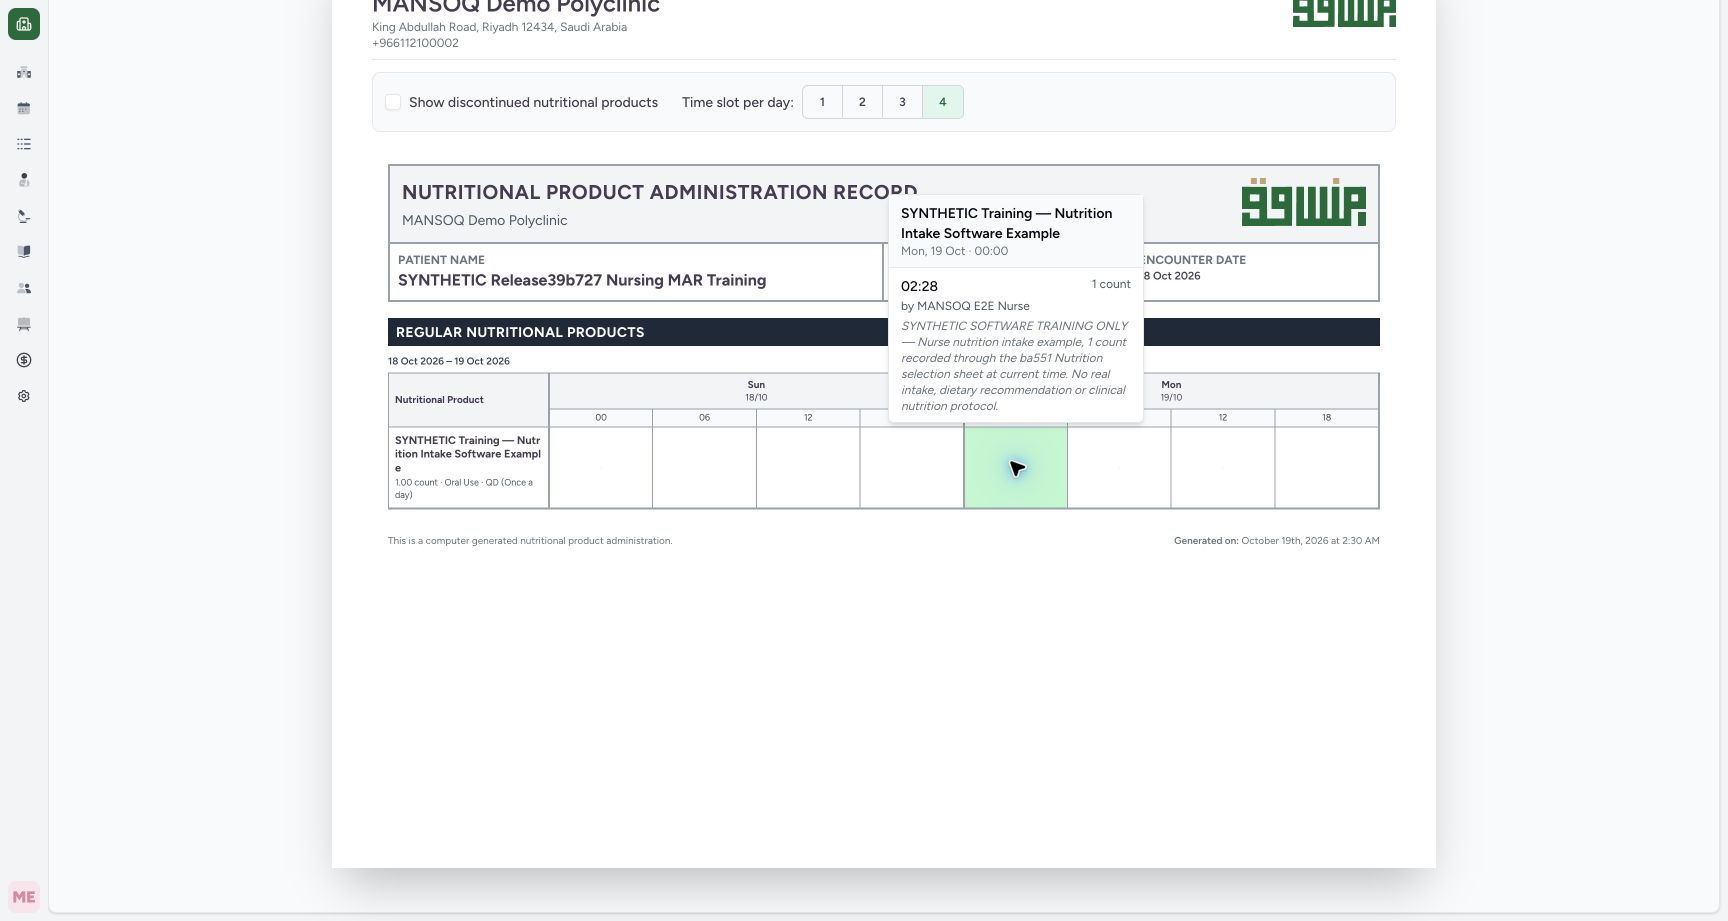
Task: Click the 'Mon 19/10' column header
Action: pyautogui.click(x=1171, y=391)
